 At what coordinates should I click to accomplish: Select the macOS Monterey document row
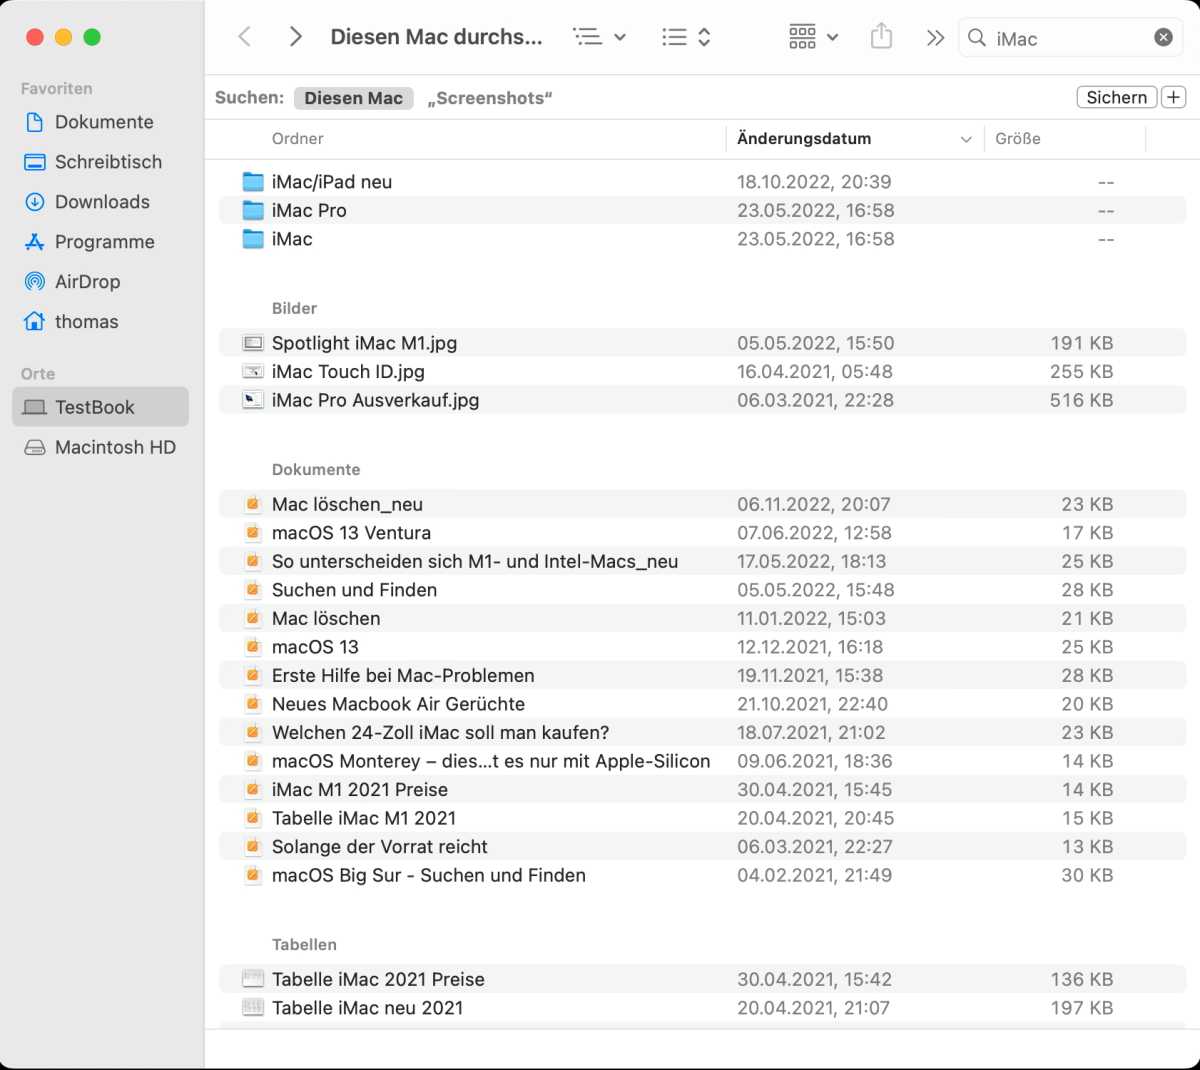tap(703, 761)
